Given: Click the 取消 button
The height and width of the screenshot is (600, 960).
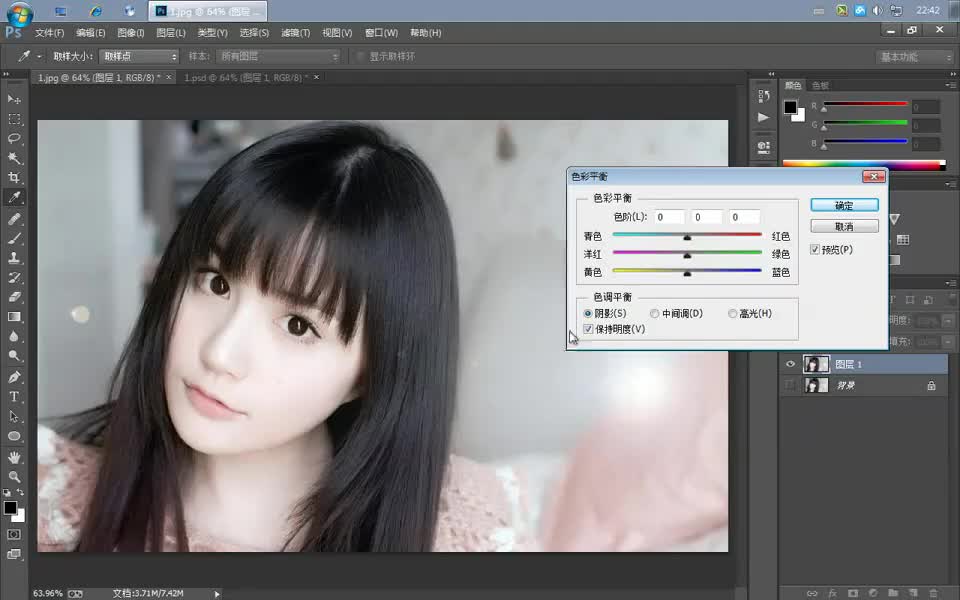Looking at the screenshot, I should click(x=843, y=225).
